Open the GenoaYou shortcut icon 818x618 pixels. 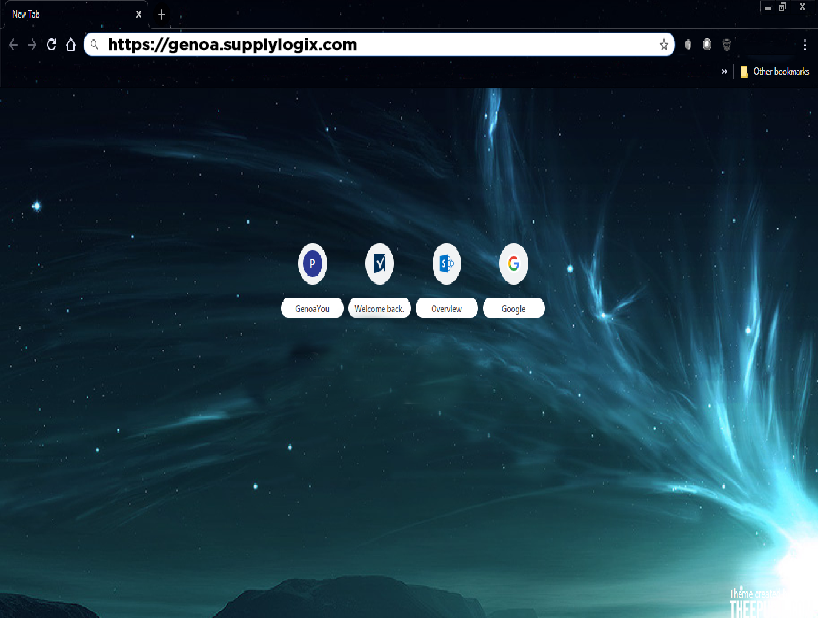(x=313, y=264)
